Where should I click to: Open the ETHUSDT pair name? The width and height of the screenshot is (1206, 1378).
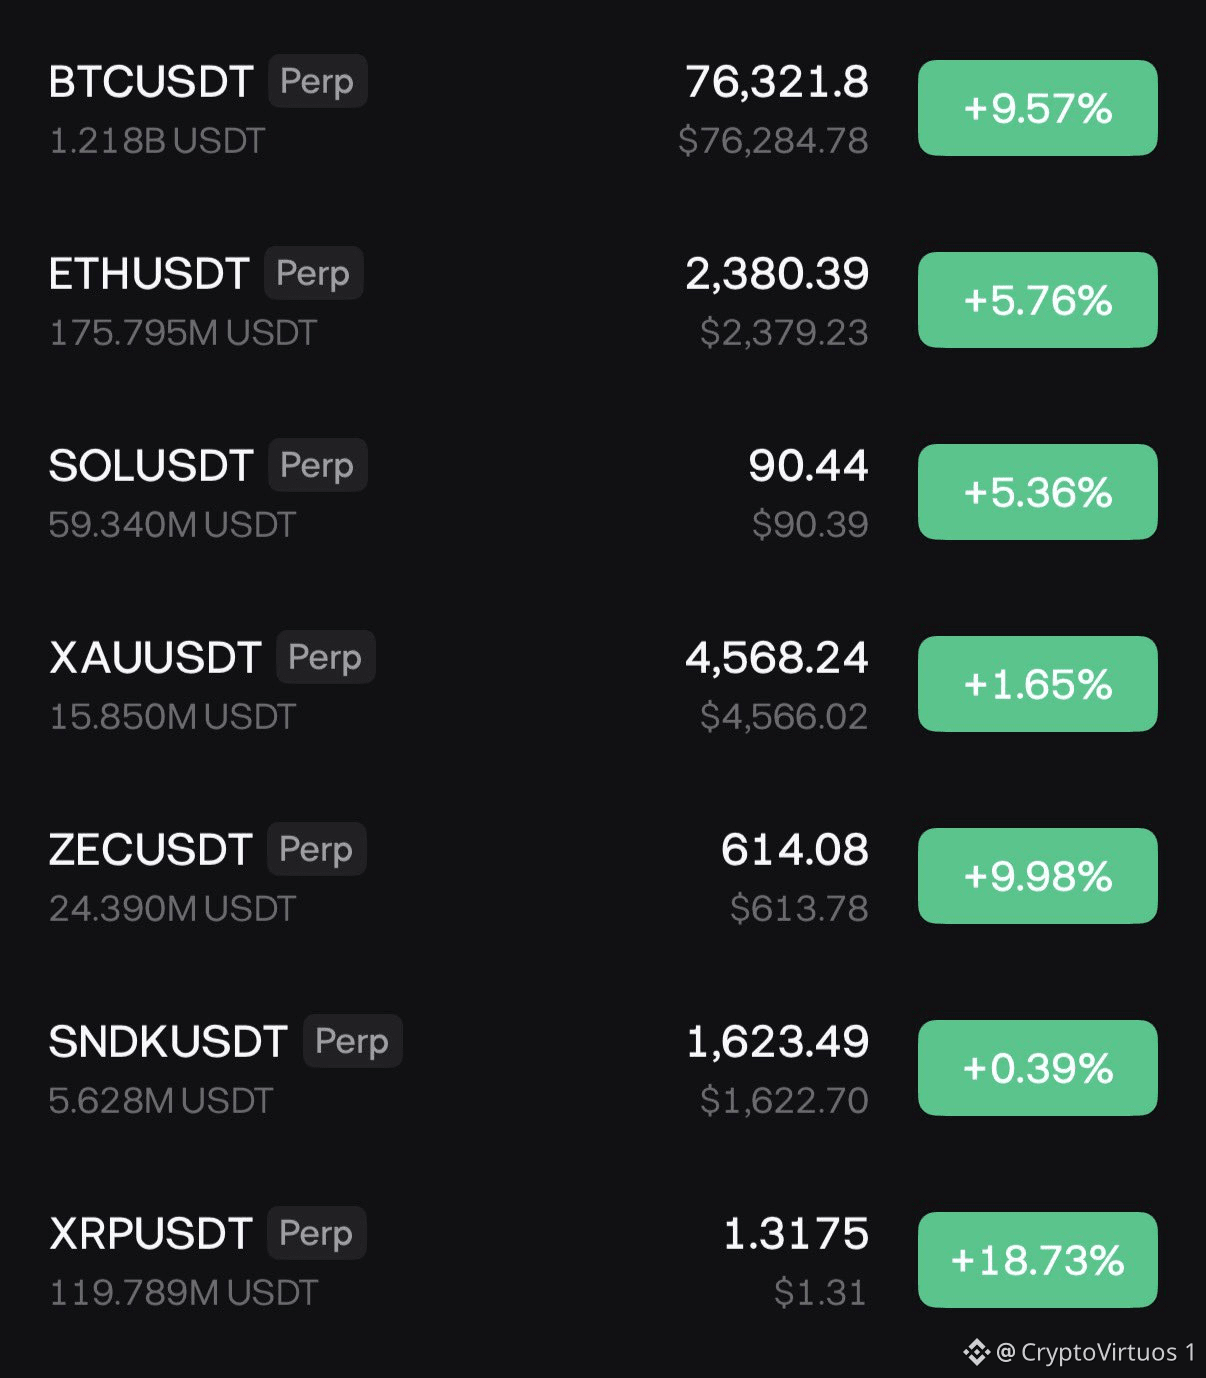pyautogui.click(x=149, y=274)
